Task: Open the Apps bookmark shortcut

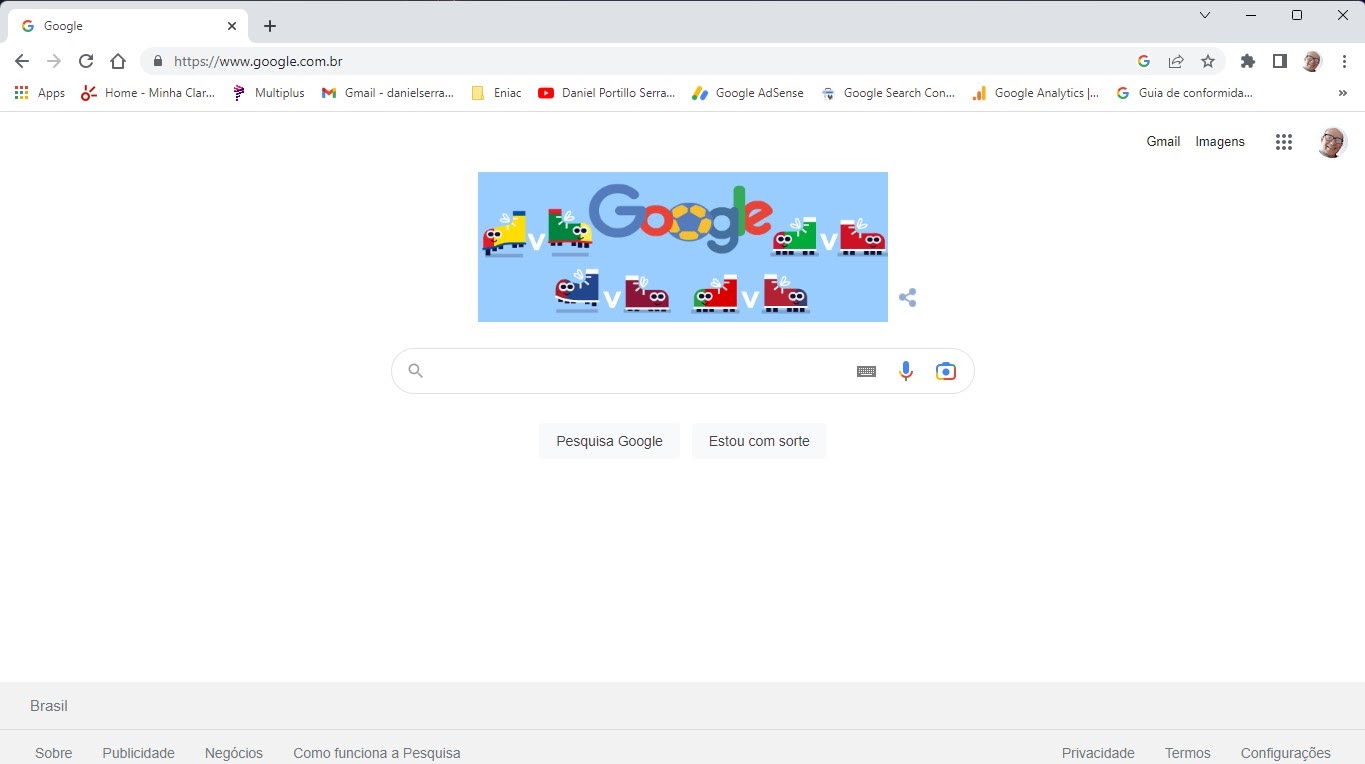Action: [x=40, y=93]
